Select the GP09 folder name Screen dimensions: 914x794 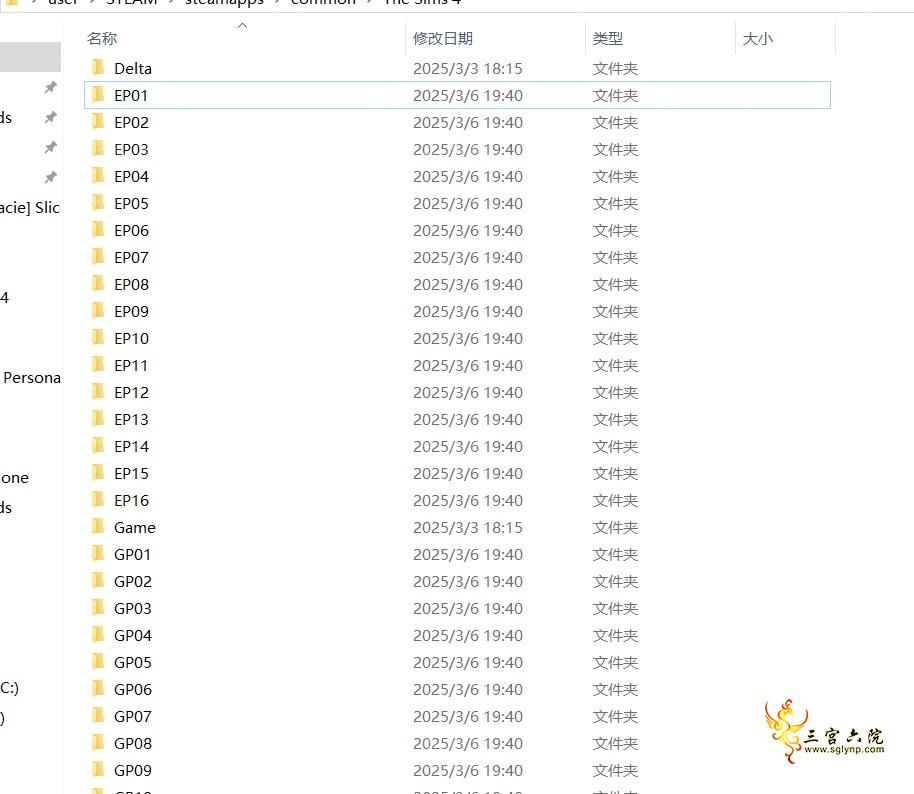click(x=133, y=770)
